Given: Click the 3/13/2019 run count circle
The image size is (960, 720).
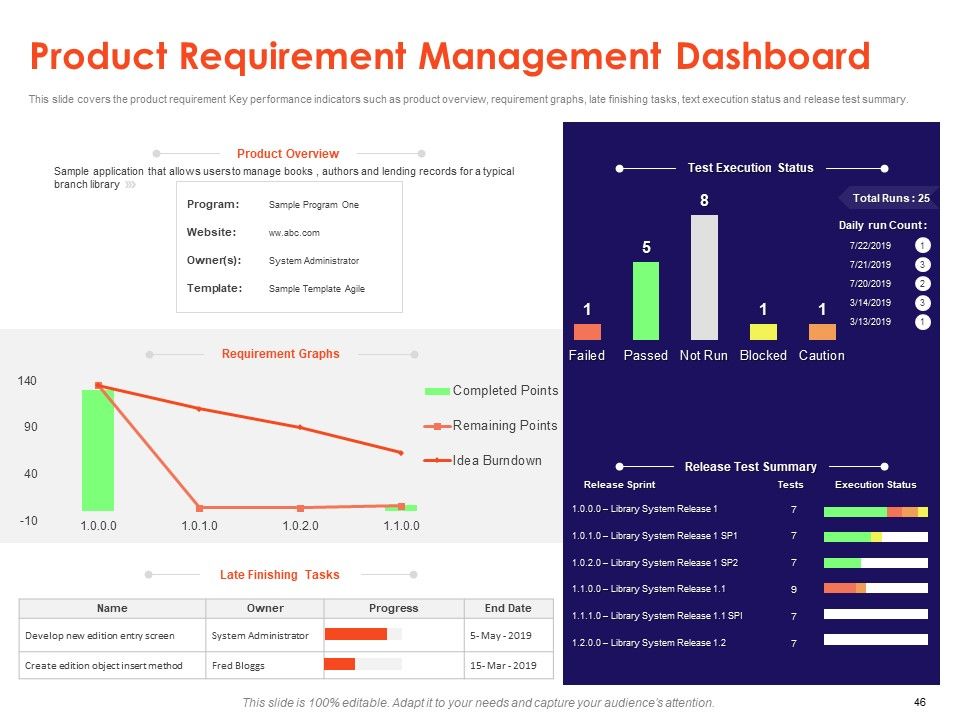Looking at the screenshot, I should click(922, 322).
